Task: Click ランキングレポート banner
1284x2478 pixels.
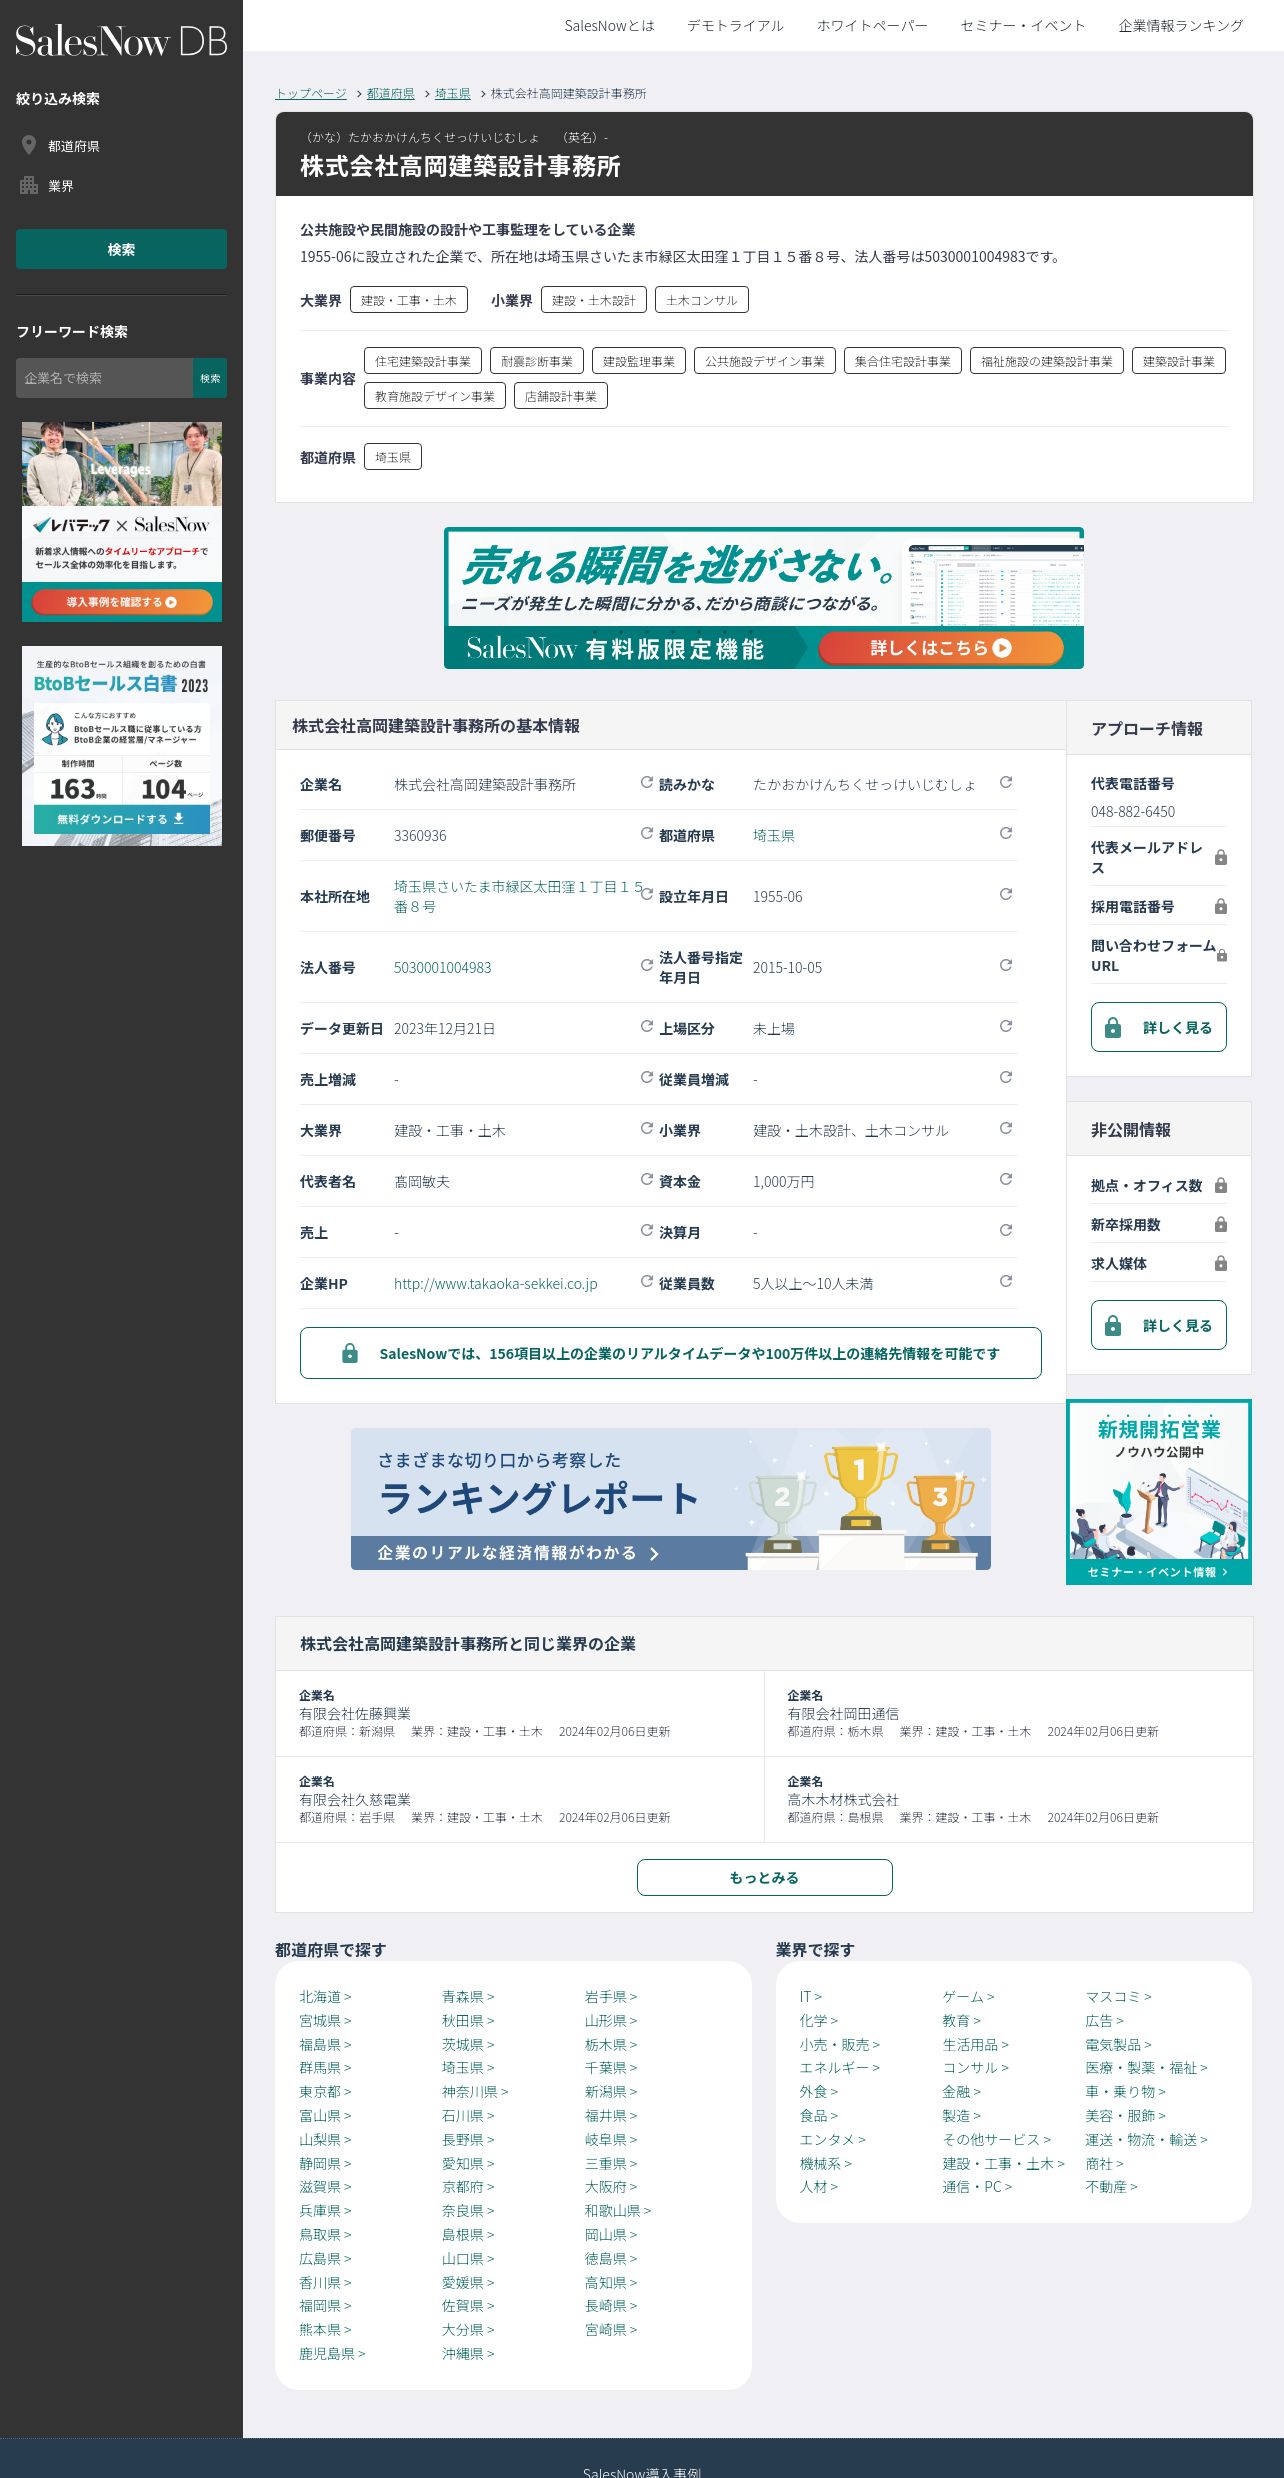Action: (671, 1499)
